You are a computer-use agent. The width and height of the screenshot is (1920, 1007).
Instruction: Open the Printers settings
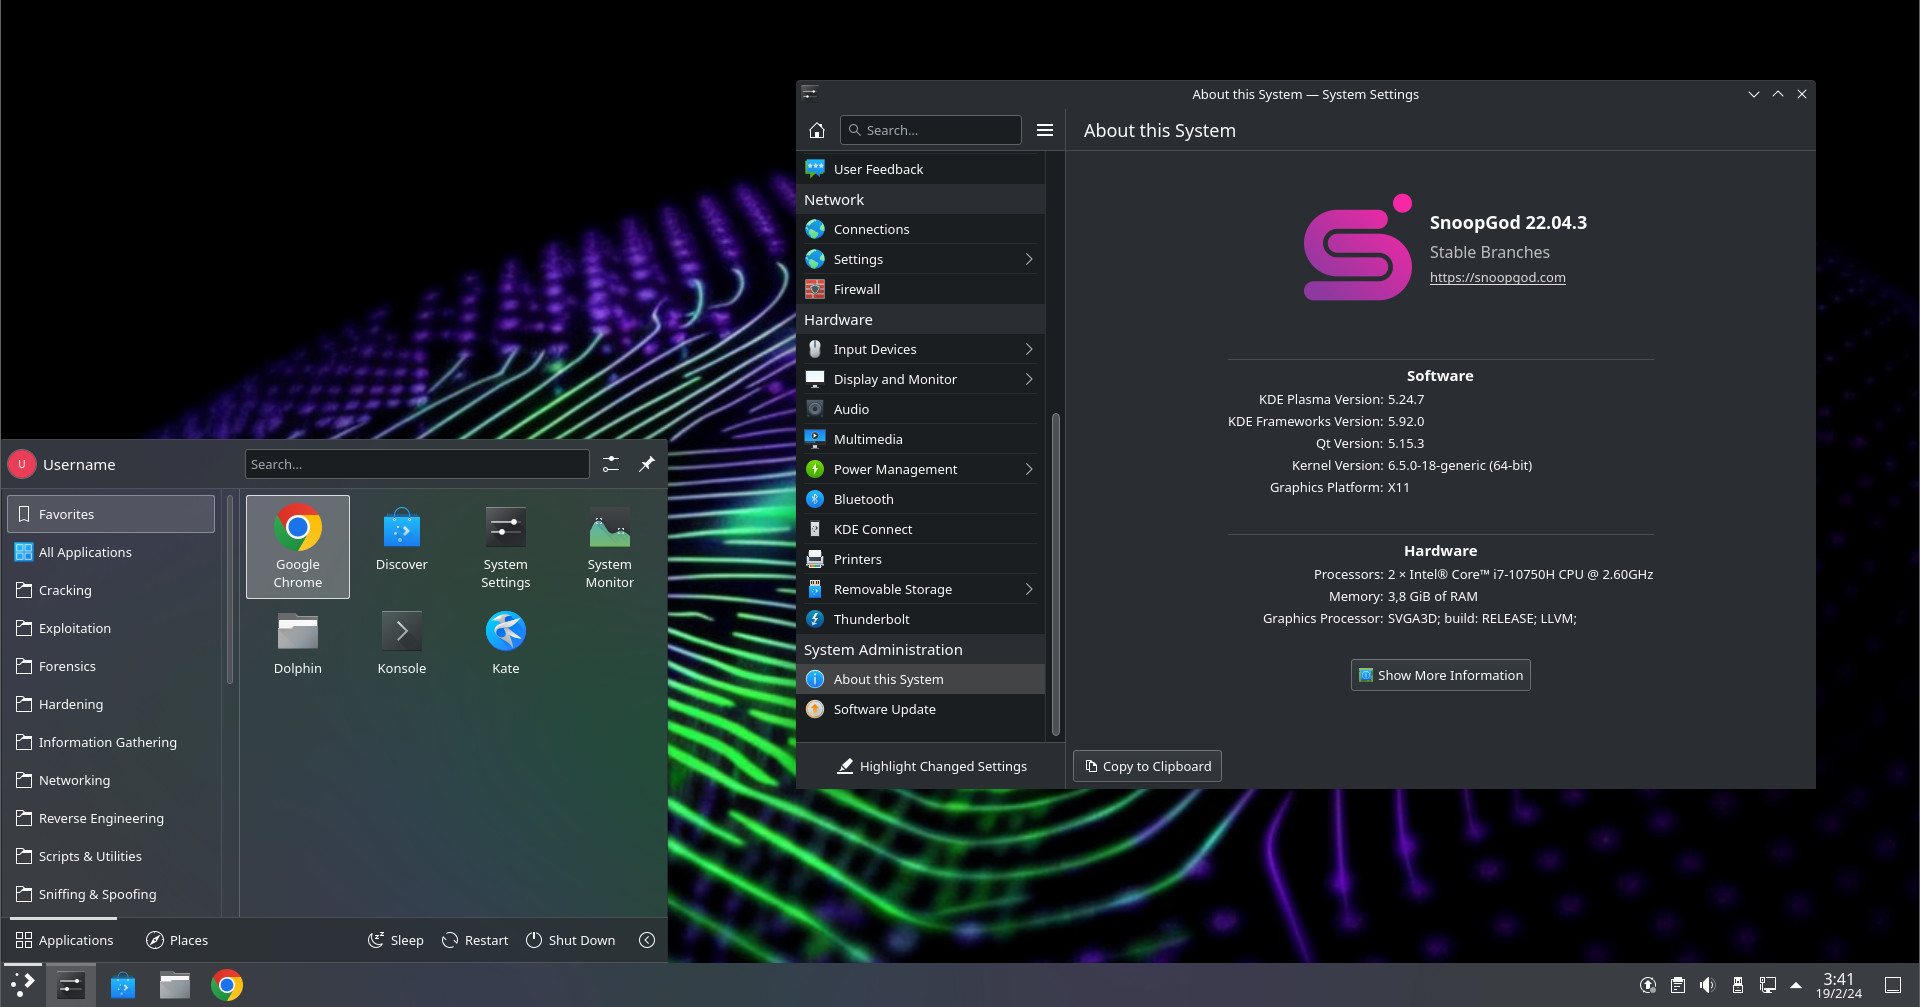(x=920, y=559)
